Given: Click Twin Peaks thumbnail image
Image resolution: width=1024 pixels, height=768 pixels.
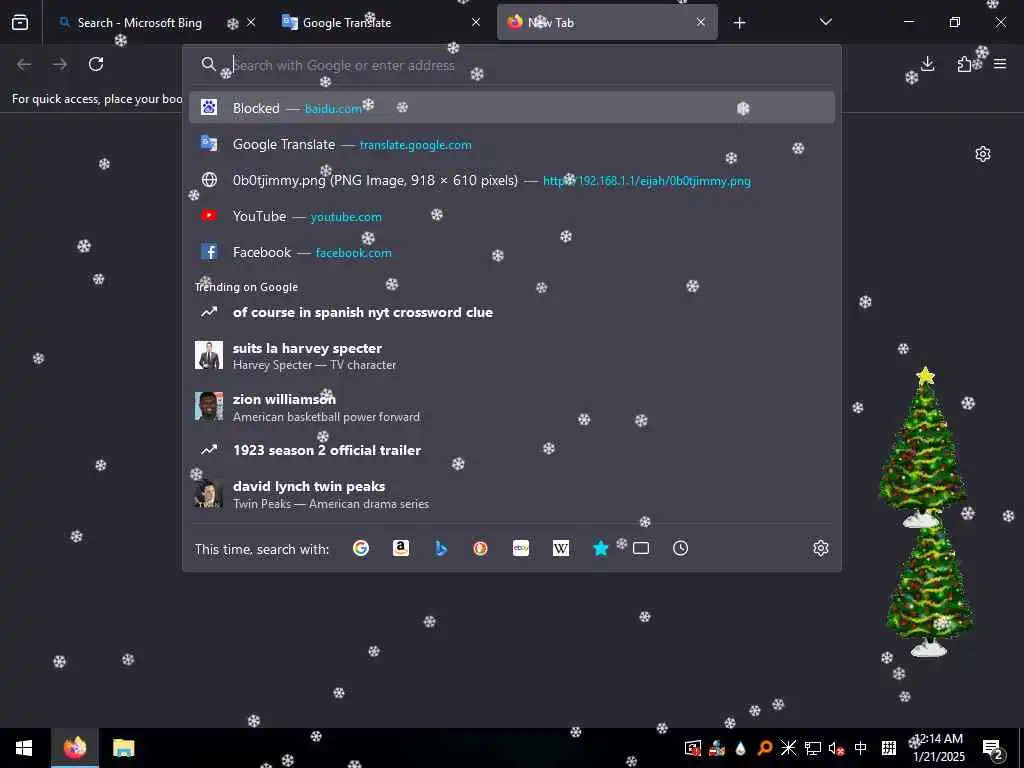Looking at the screenshot, I should coord(209,494).
